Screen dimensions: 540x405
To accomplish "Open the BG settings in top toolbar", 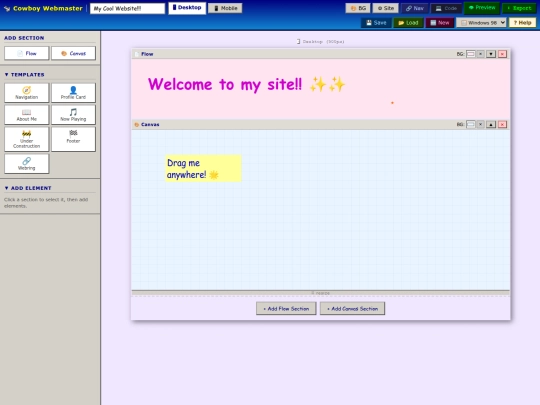I will (358, 8).
